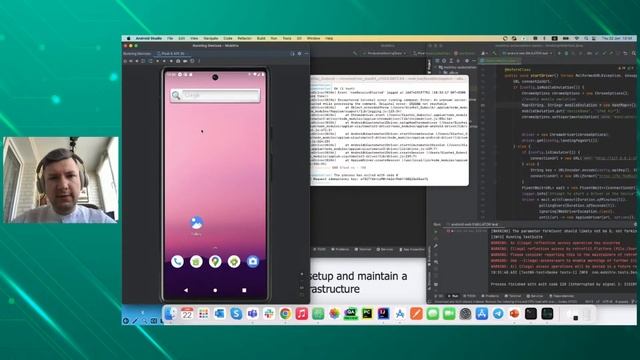Viewport: 640px width, 360px height.
Task: Open PyCharm from the dock
Action: pos(367,313)
